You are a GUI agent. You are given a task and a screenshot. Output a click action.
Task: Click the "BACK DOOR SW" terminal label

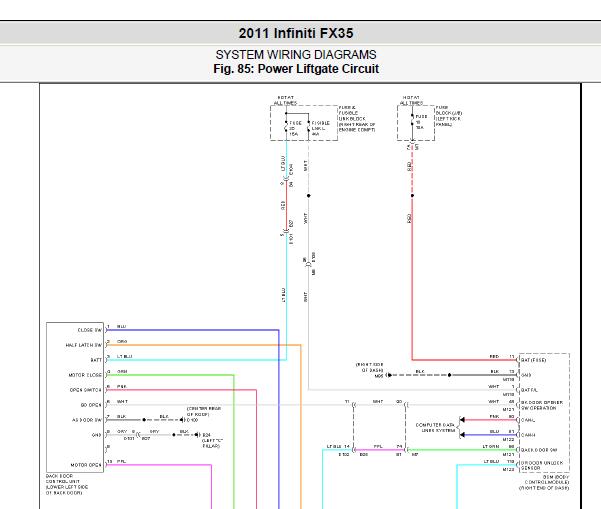click(x=539, y=450)
